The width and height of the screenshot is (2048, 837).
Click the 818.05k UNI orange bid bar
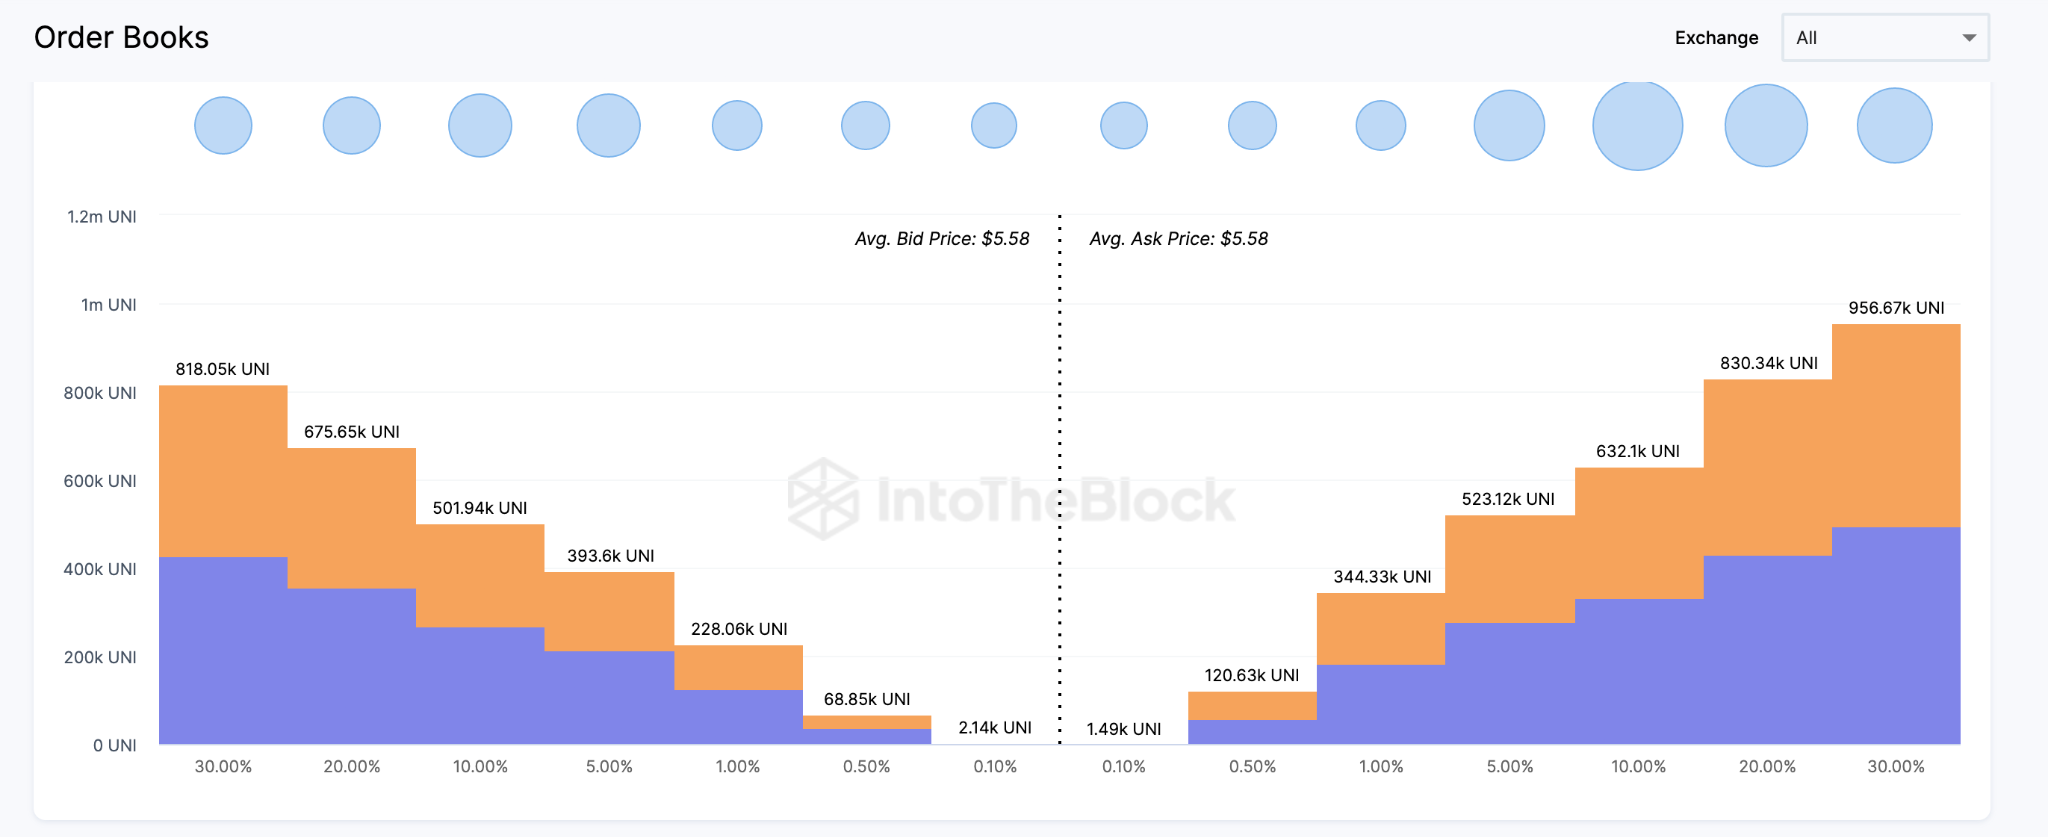tap(223, 470)
